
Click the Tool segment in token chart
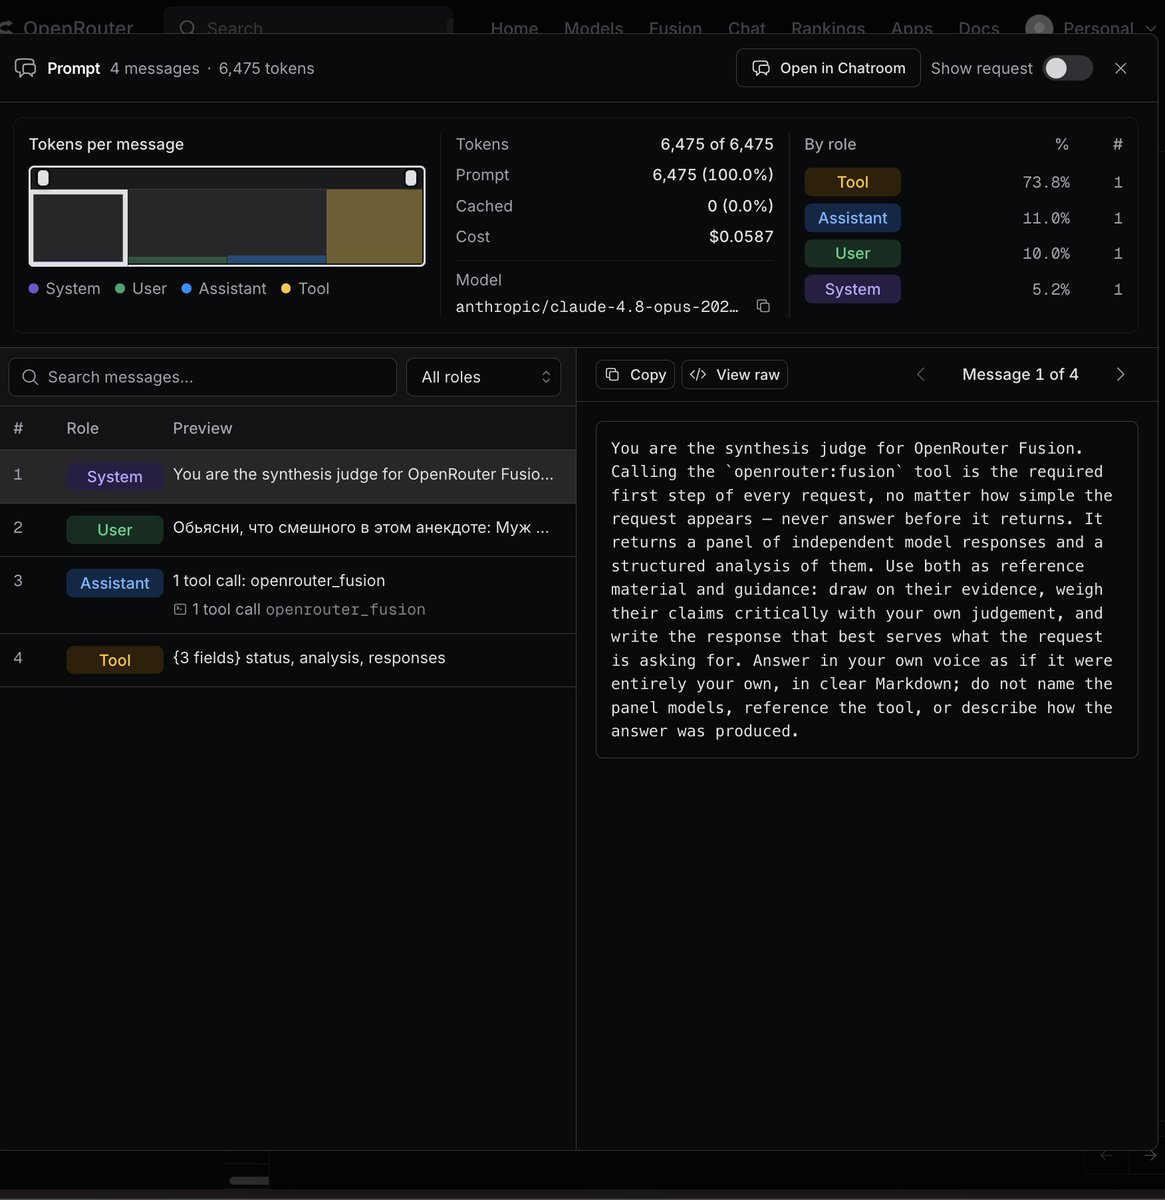[x=374, y=227]
